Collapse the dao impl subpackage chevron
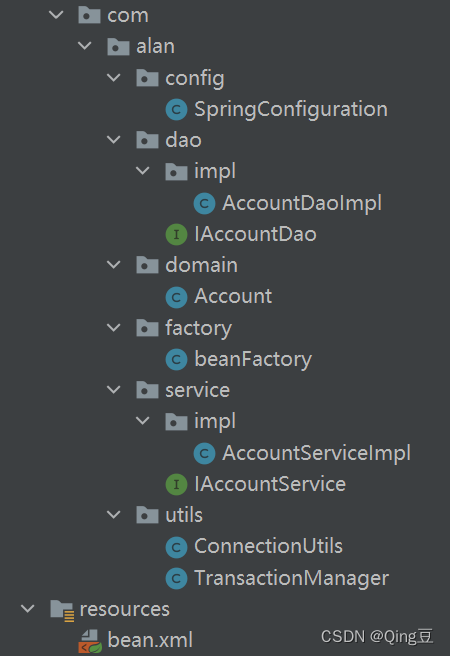This screenshot has height=656, width=450. click(x=143, y=171)
